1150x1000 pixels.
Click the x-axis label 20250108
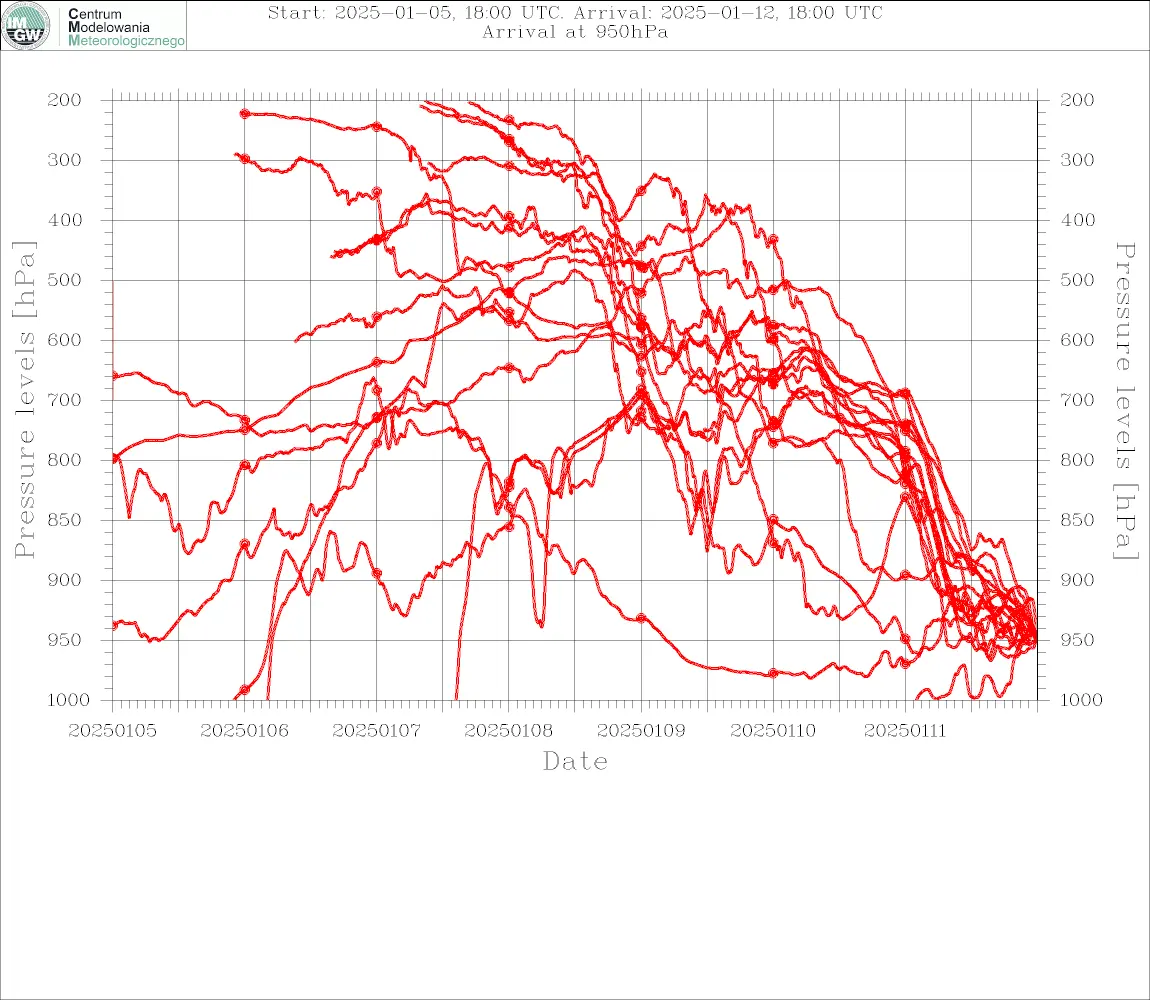tap(509, 731)
